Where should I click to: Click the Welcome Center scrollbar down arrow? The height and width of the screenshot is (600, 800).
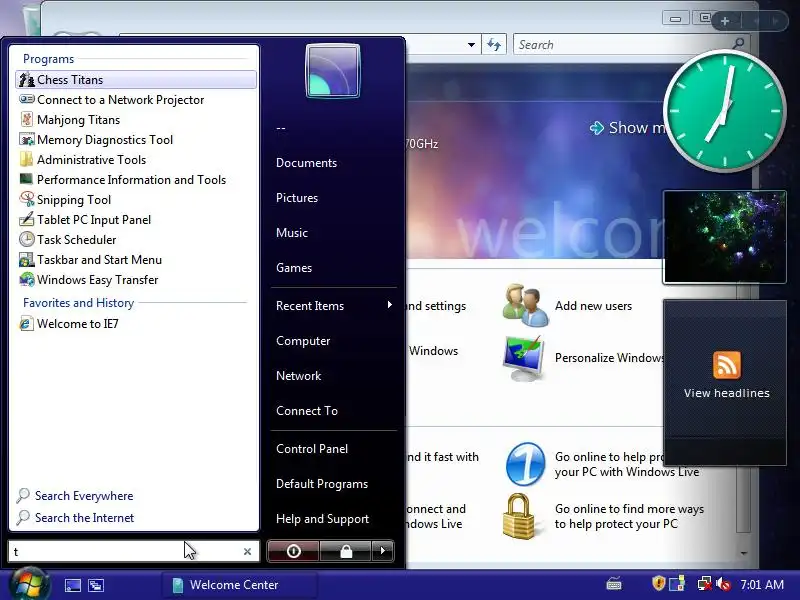[744, 553]
